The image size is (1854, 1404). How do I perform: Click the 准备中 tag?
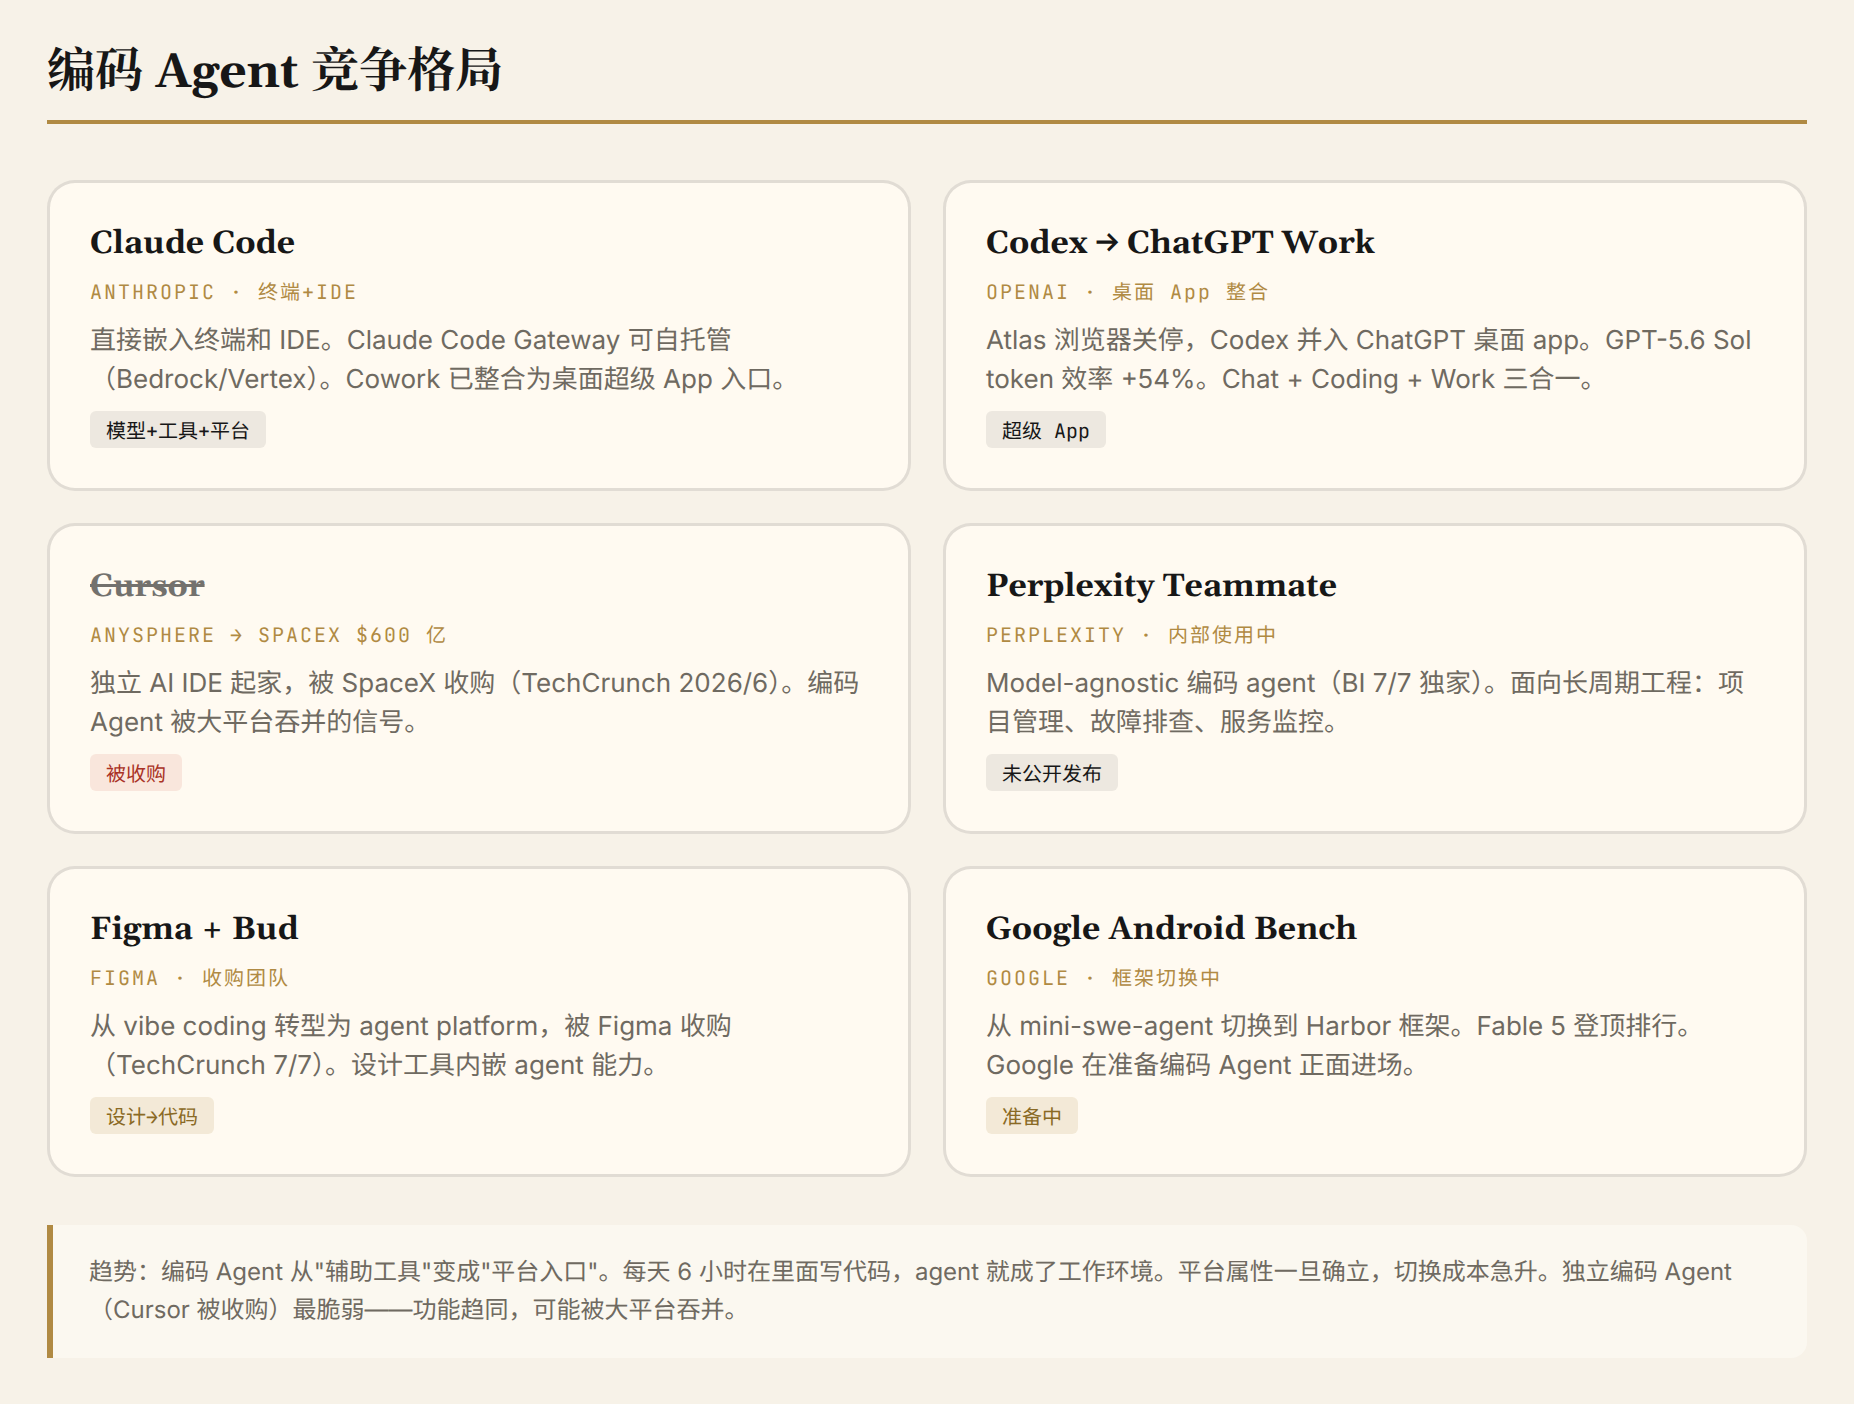click(x=1032, y=1116)
